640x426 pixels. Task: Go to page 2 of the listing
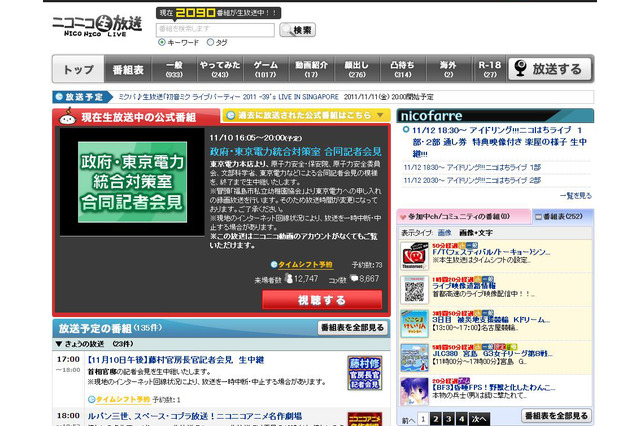tap(436, 419)
